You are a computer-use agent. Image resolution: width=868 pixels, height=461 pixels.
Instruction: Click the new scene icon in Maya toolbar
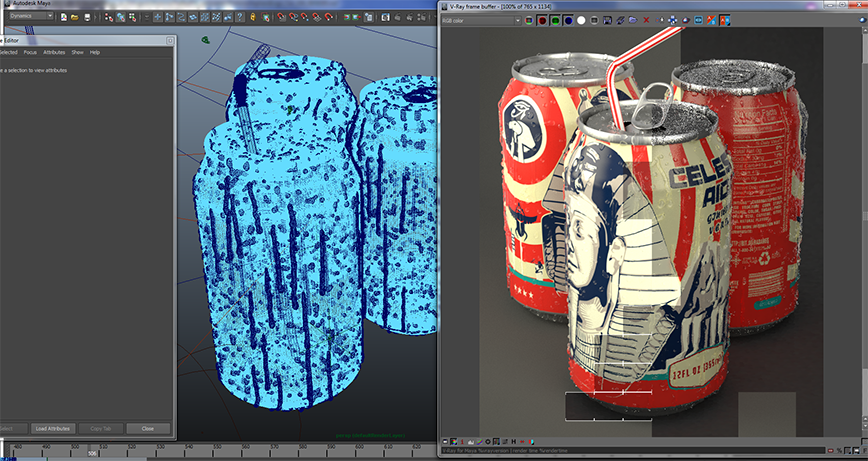[62, 16]
